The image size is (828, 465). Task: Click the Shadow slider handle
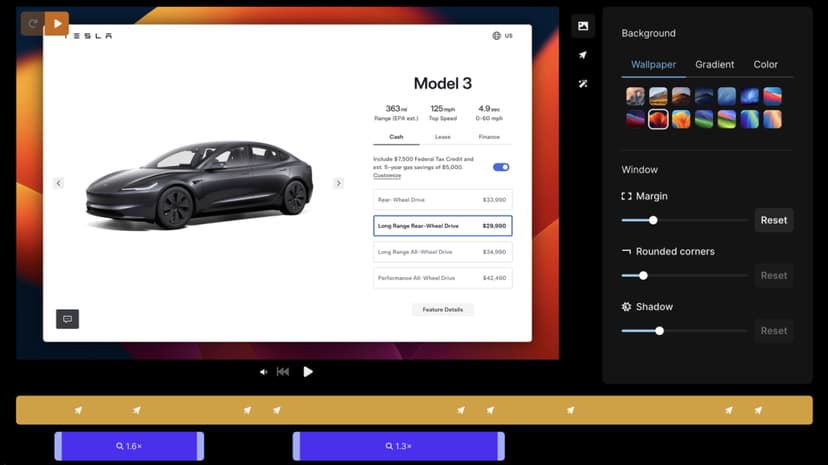(x=660, y=331)
